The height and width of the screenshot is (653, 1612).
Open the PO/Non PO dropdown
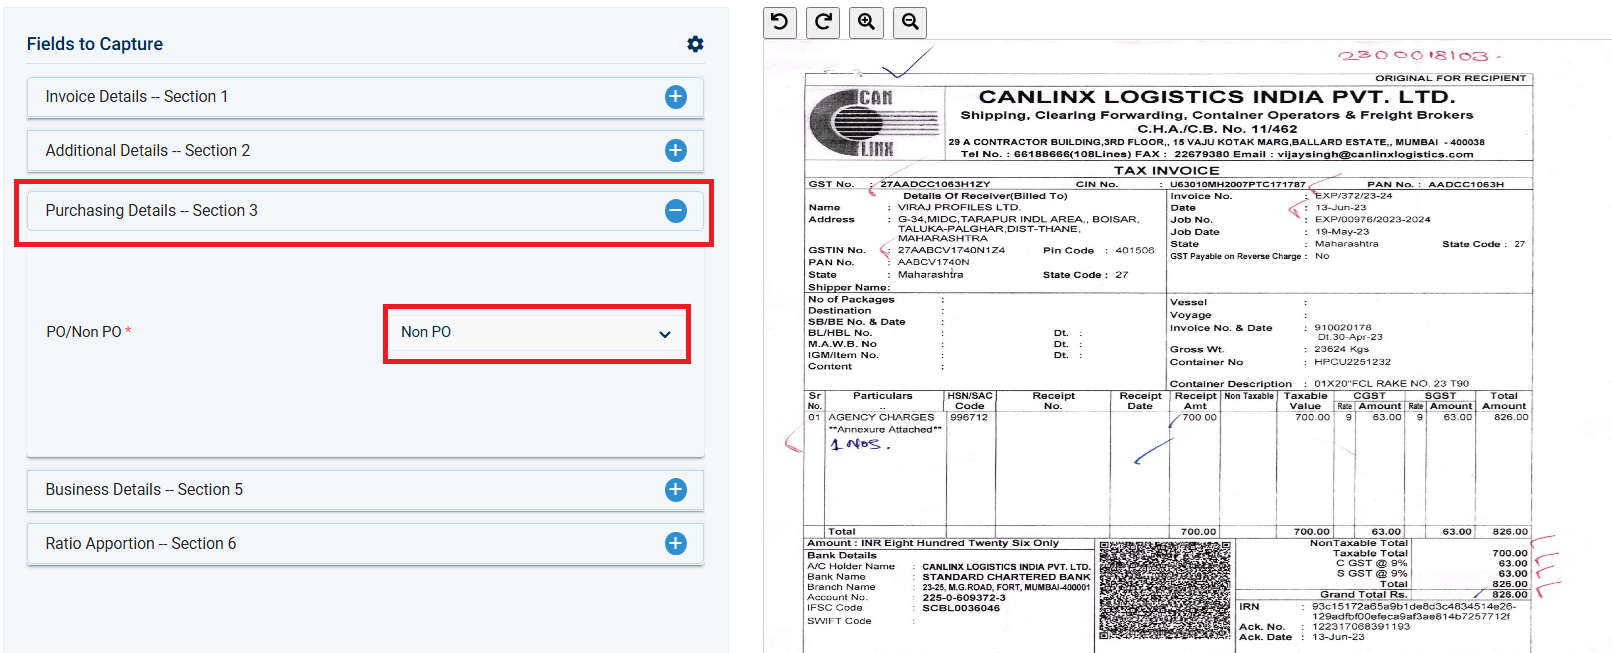(537, 333)
